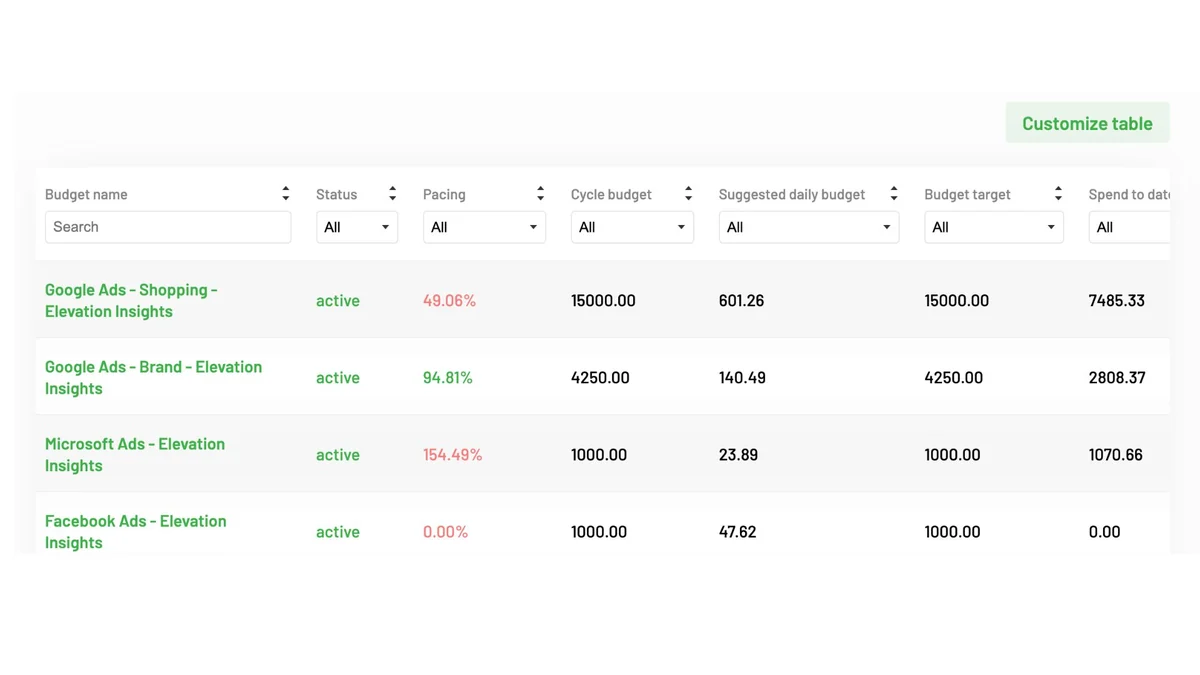Screen dimensions: 1200x675
Task: Select Facebook Ads budget target 1000.00
Action: coord(953,531)
